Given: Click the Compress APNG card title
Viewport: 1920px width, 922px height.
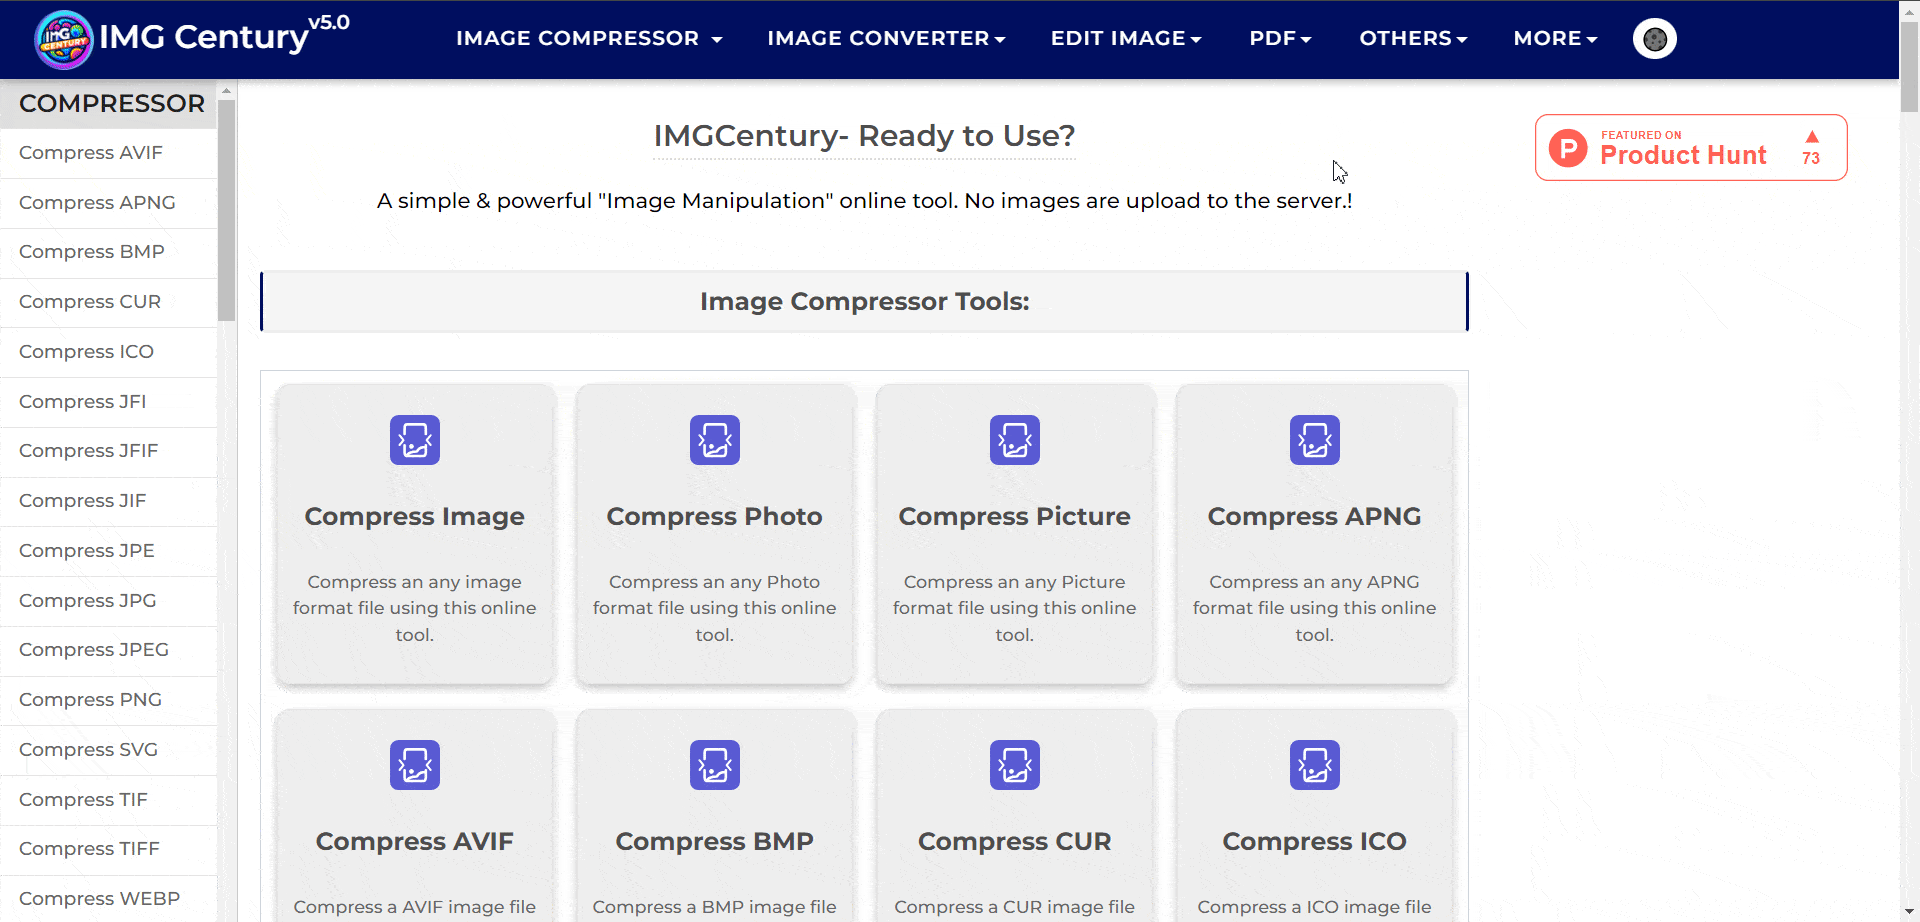Looking at the screenshot, I should click(1315, 517).
